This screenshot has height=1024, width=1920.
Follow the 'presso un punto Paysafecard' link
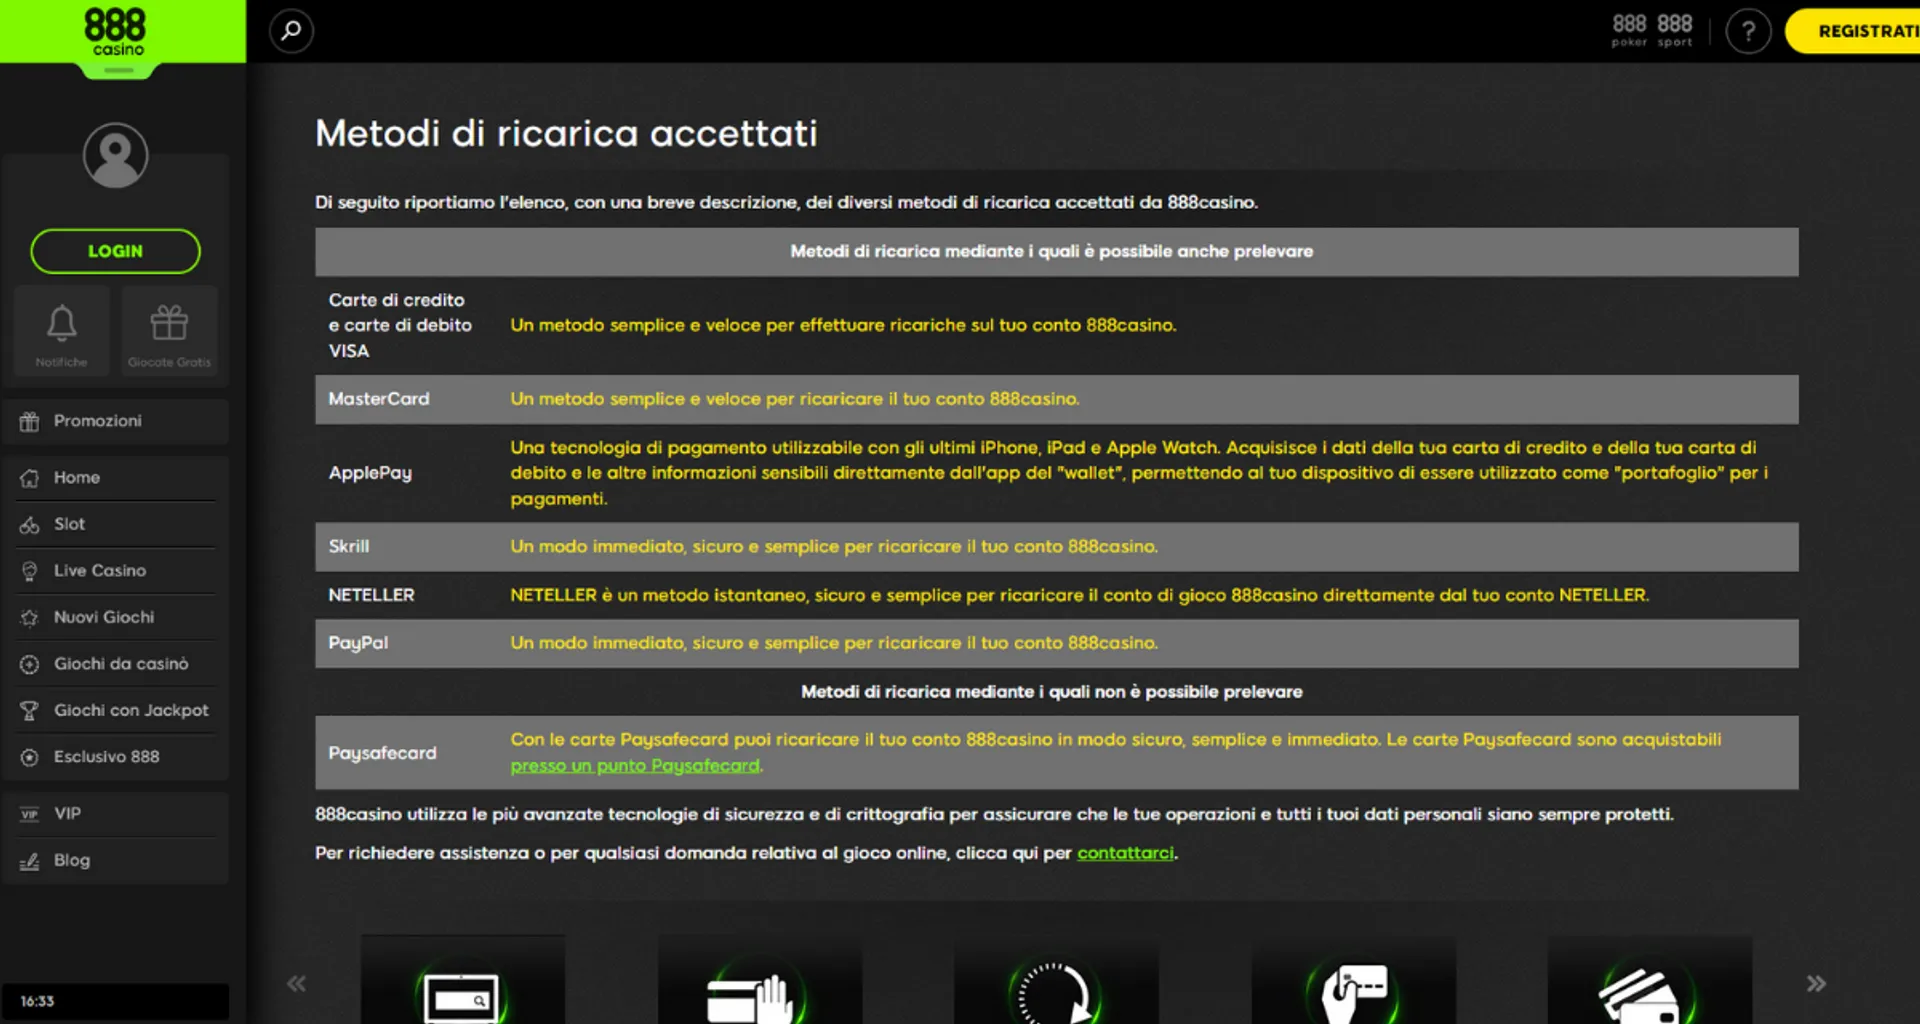point(635,766)
